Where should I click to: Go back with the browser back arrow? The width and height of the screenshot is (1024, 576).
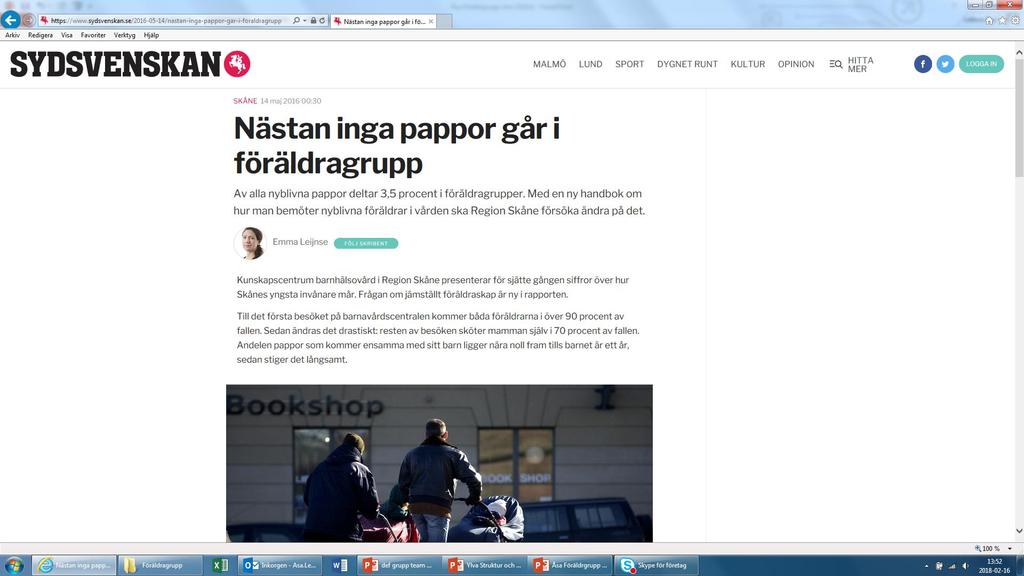pos(10,20)
